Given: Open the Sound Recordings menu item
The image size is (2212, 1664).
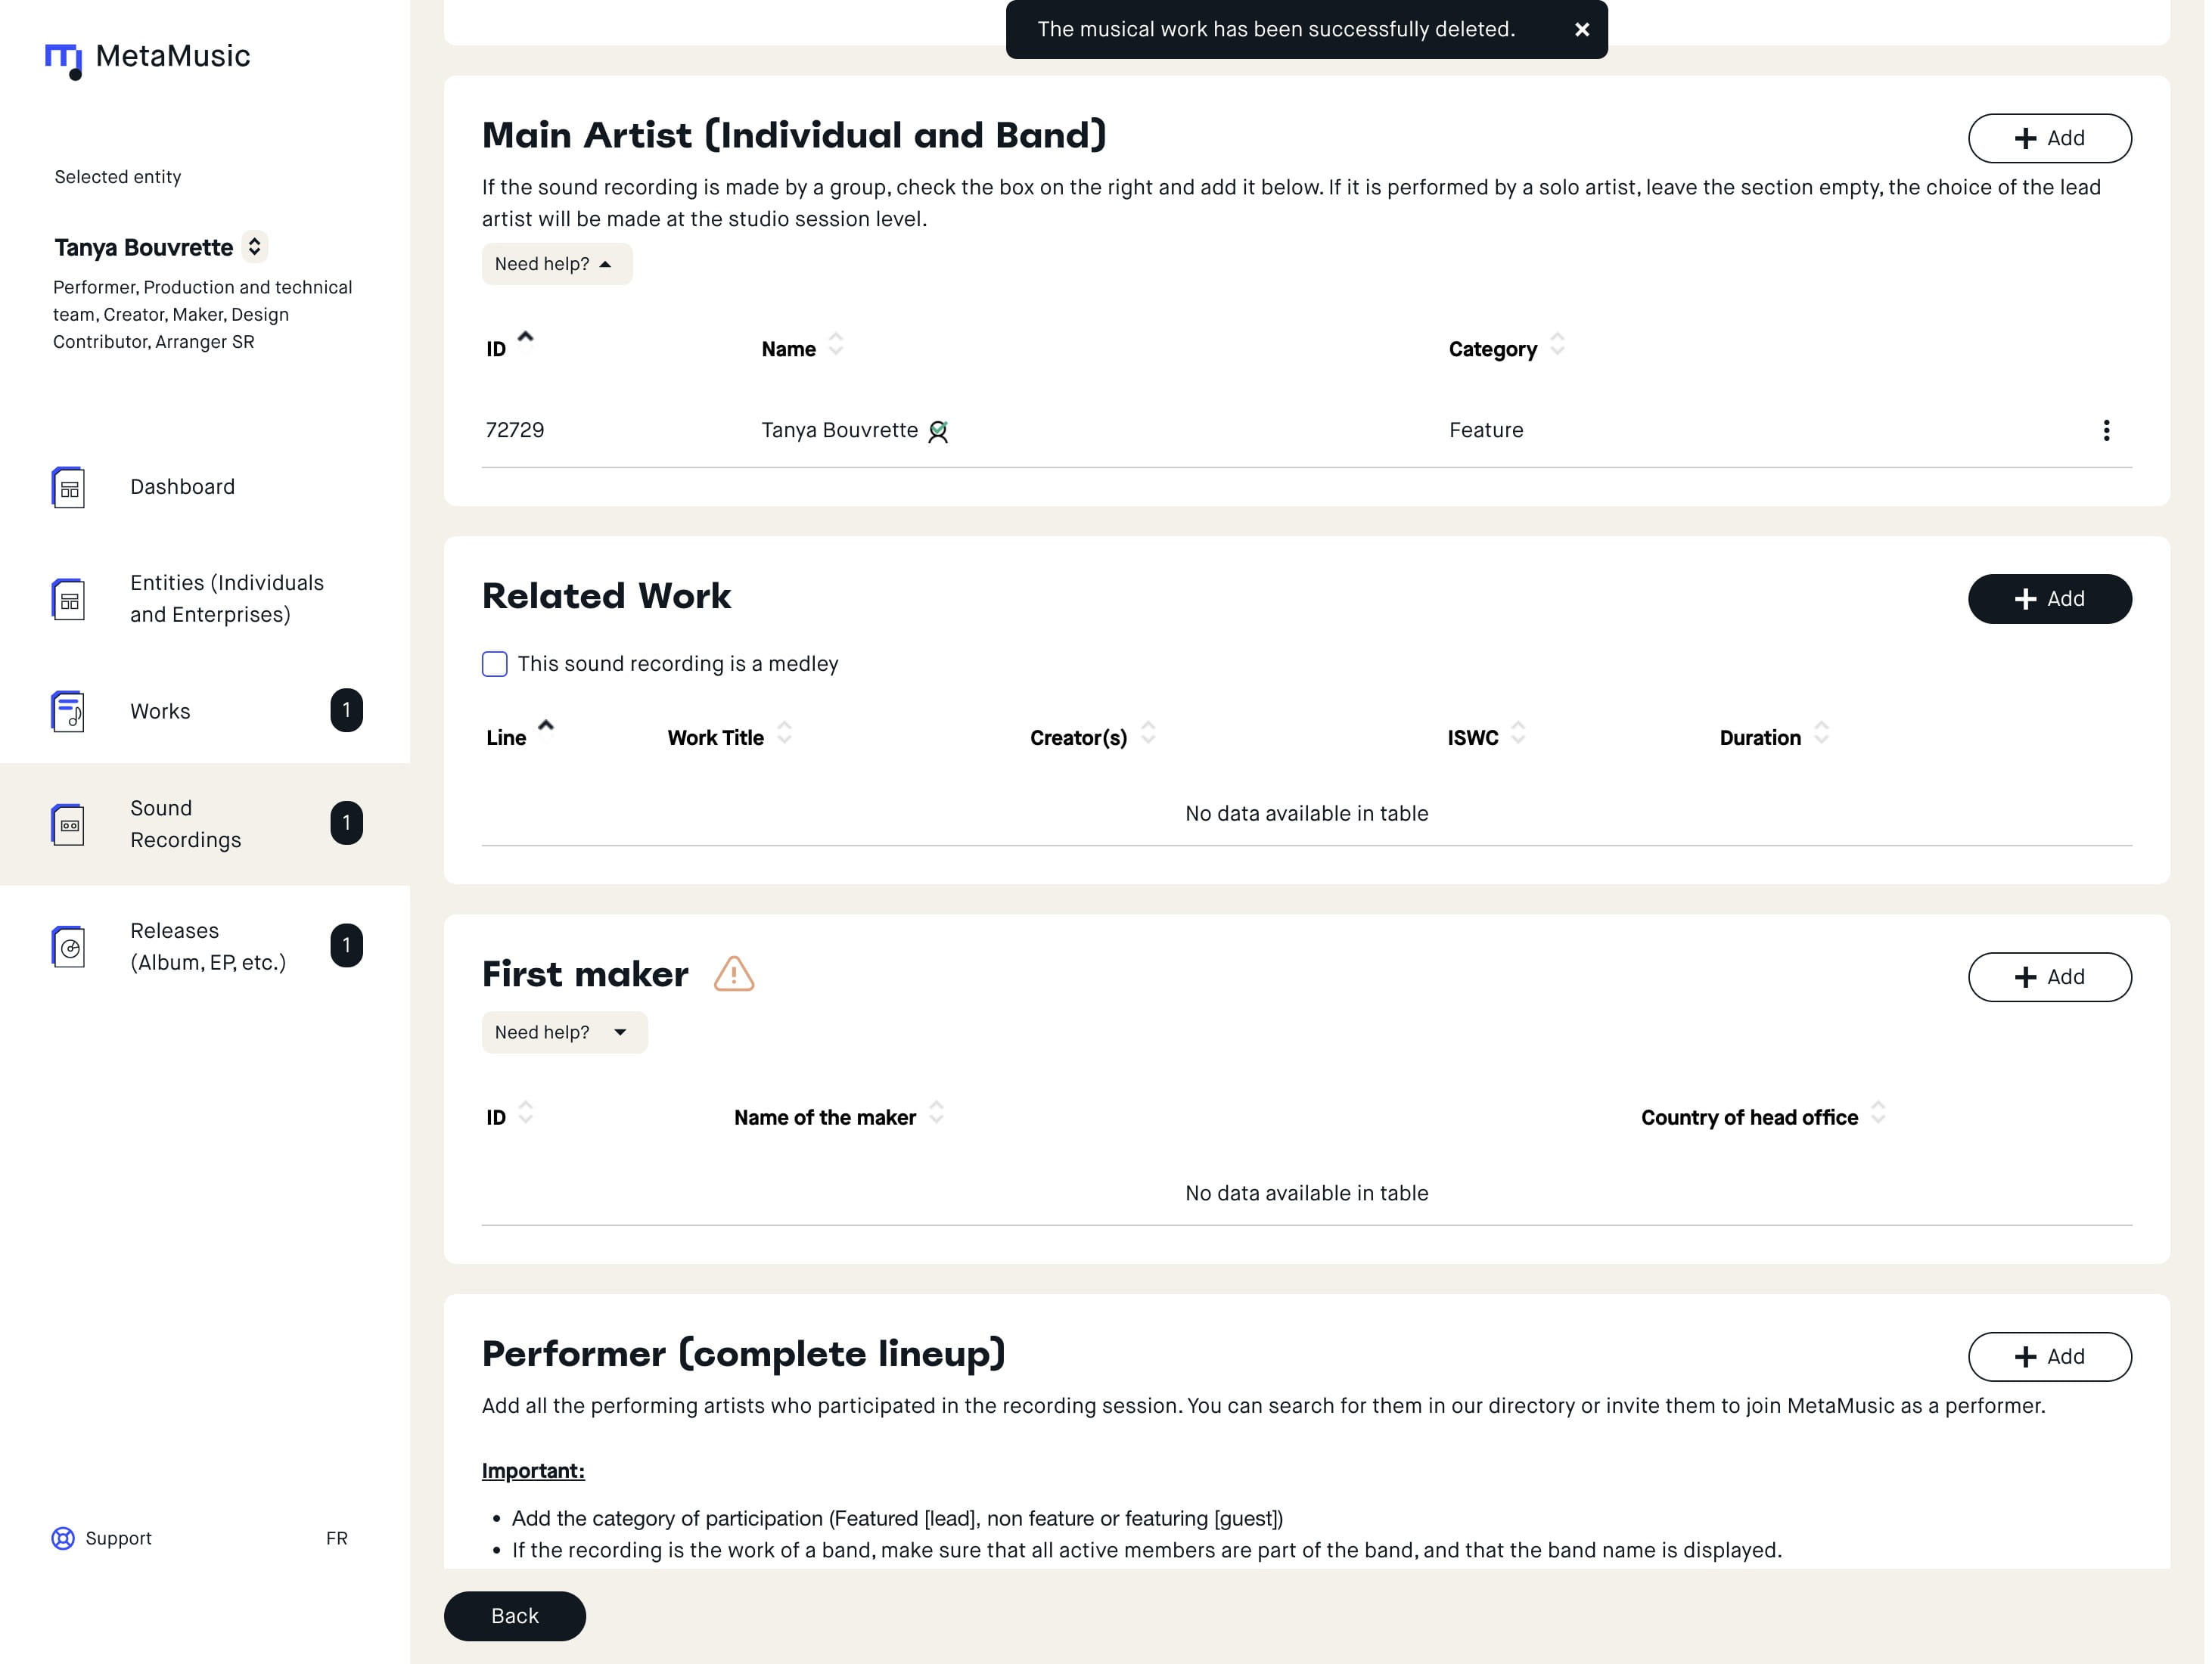Looking at the screenshot, I should tap(185, 824).
